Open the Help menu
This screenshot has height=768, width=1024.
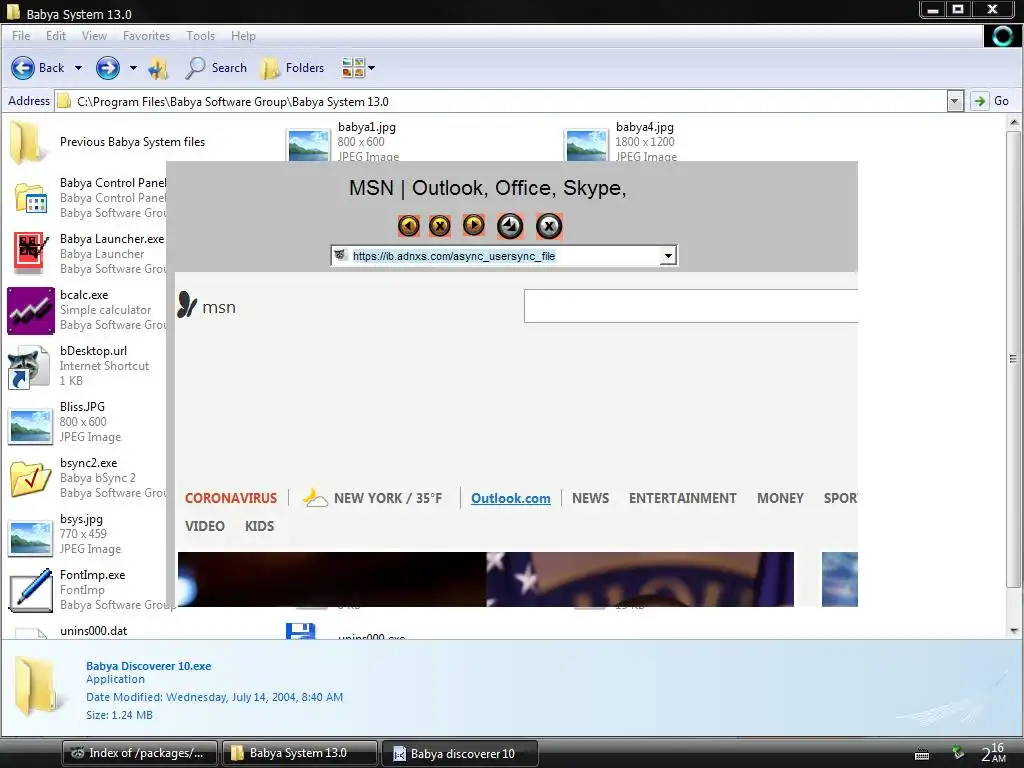[x=243, y=36]
